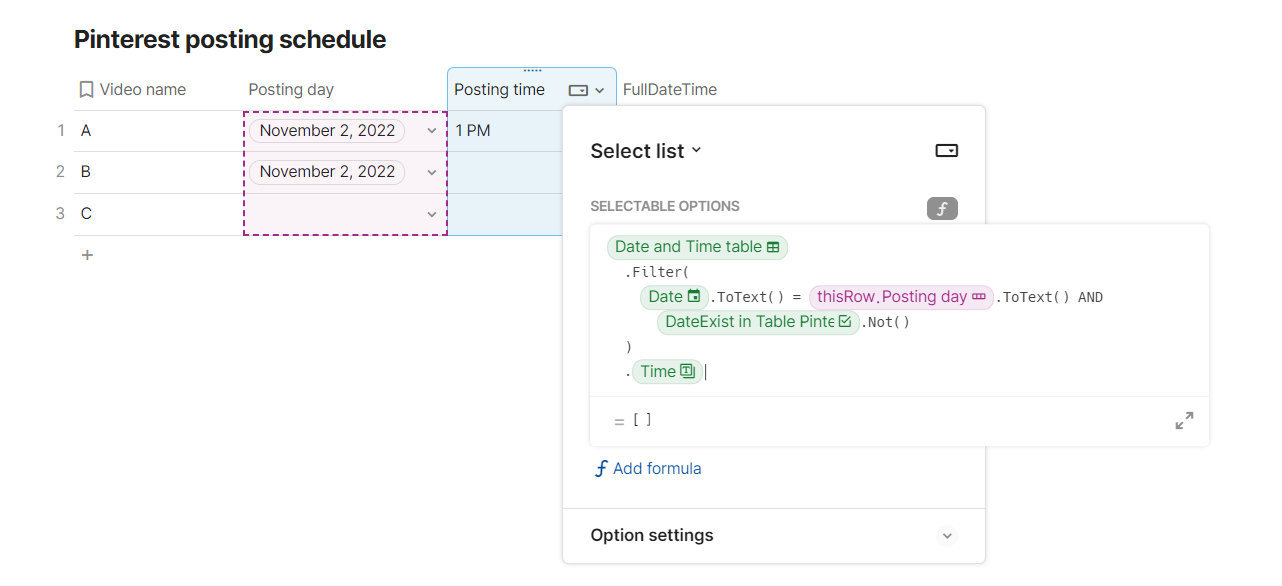Expand the Option settings section

point(946,536)
